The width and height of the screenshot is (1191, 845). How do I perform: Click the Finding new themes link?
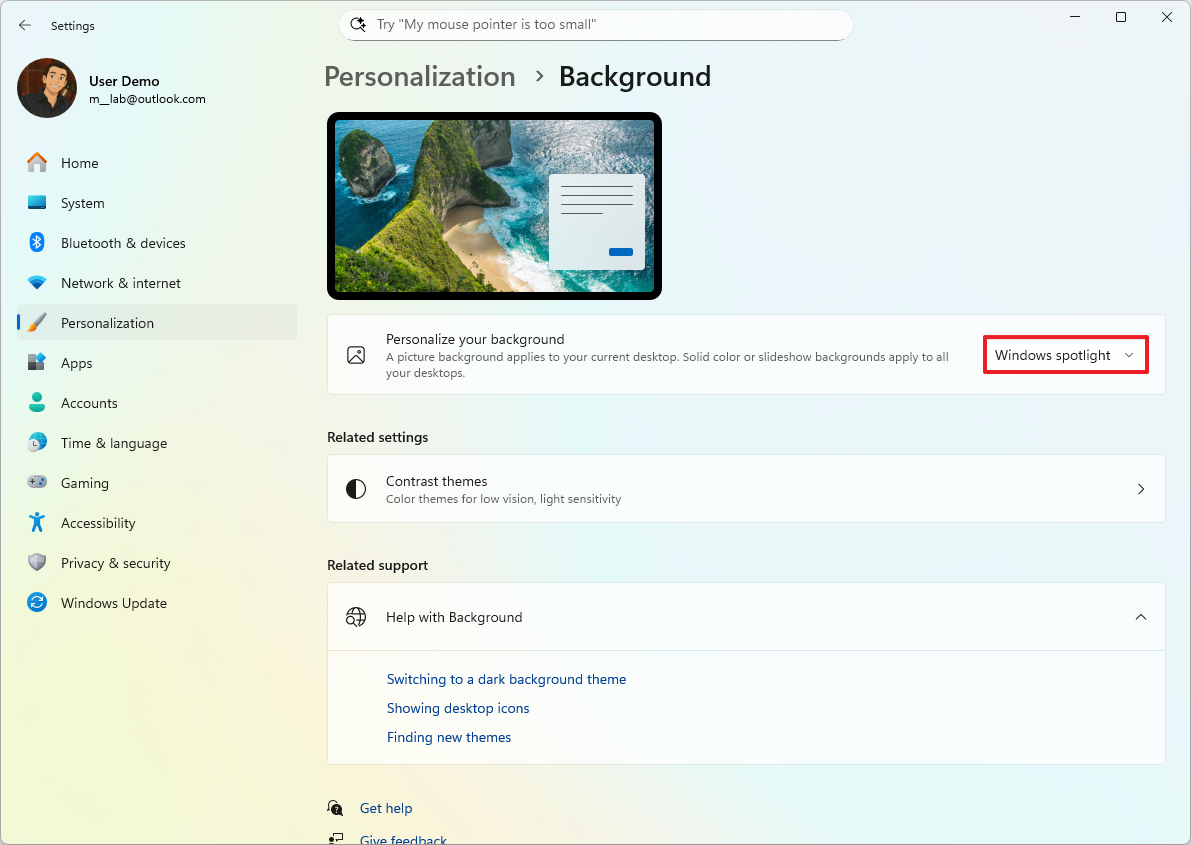tap(449, 737)
